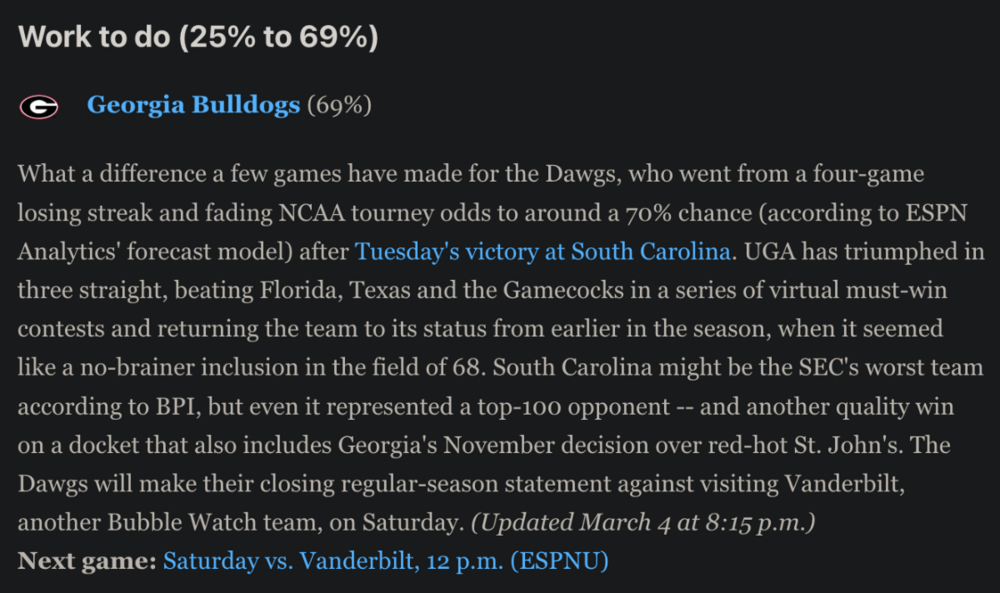The height and width of the screenshot is (593, 1000).
Task: Open the Georgia Bulldogs team link
Action: 193,105
